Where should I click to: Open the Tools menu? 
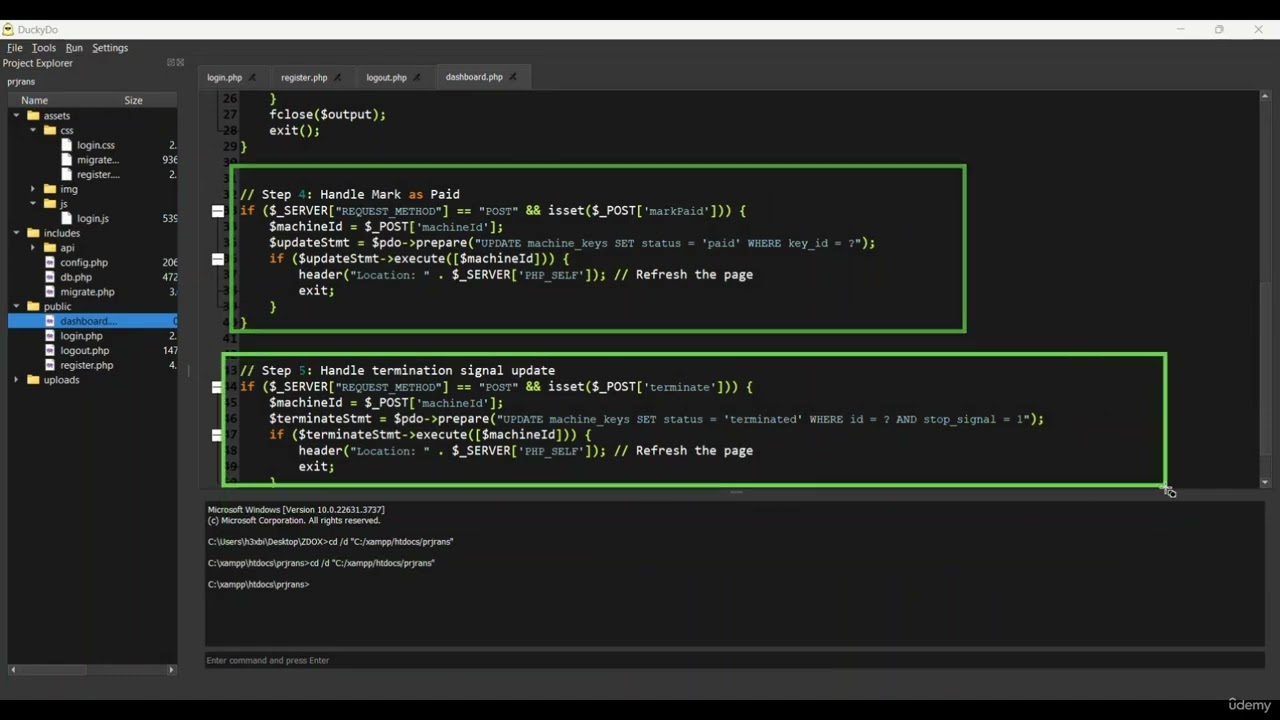pyautogui.click(x=44, y=48)
